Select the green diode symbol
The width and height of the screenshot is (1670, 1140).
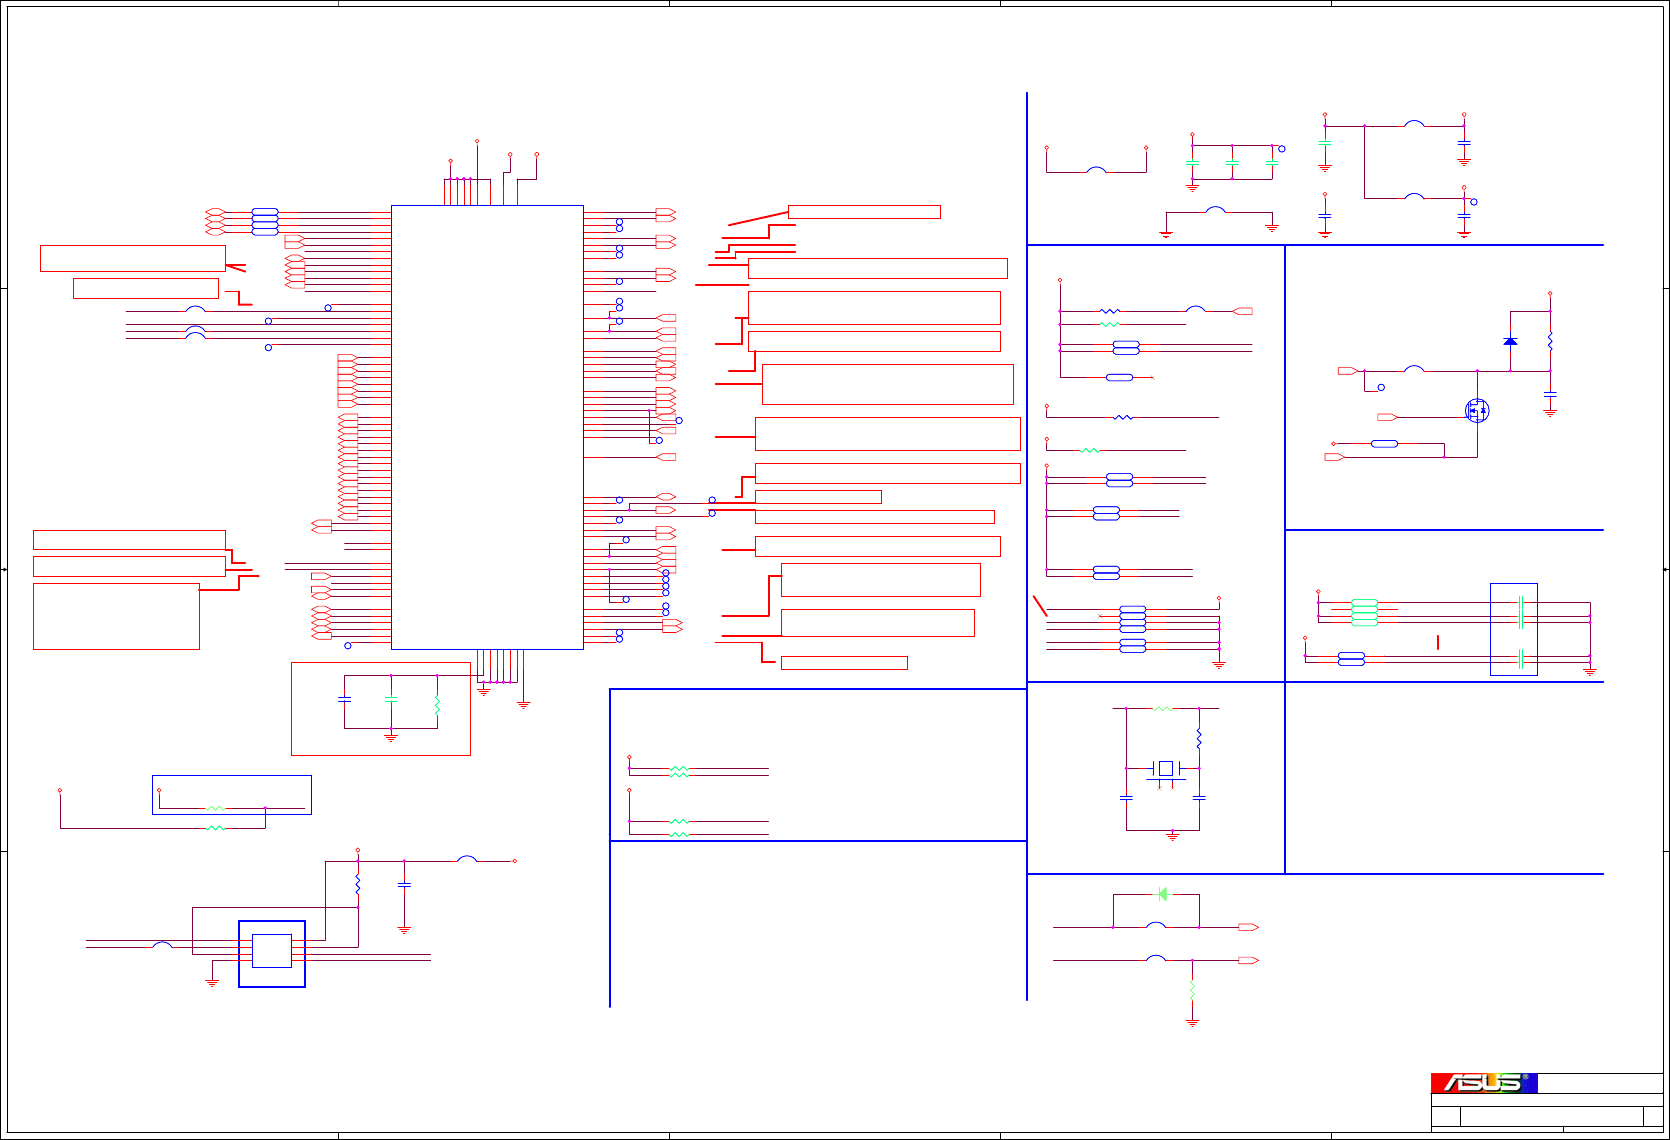pos(1162,894)
